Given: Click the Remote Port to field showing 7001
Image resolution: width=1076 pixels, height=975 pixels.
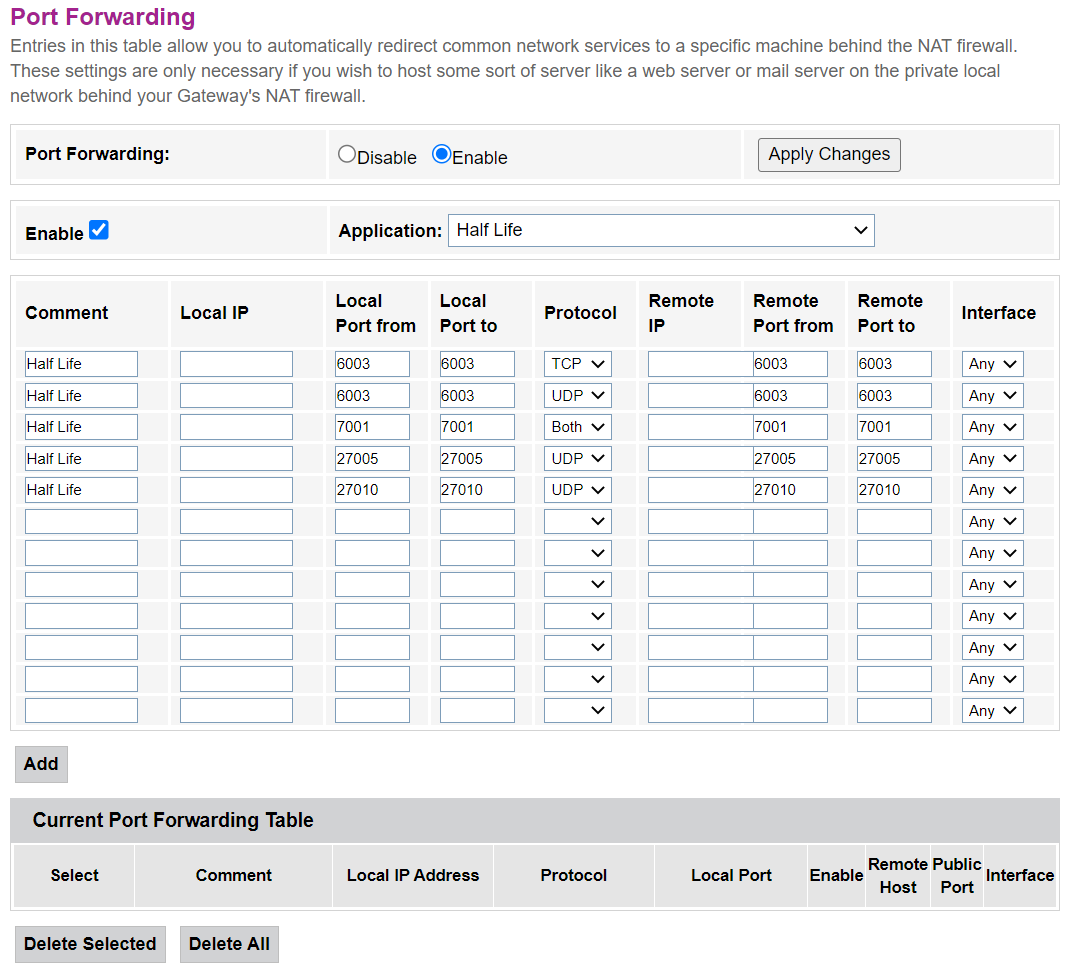Looking at the screenshot, I should (894, 427).
